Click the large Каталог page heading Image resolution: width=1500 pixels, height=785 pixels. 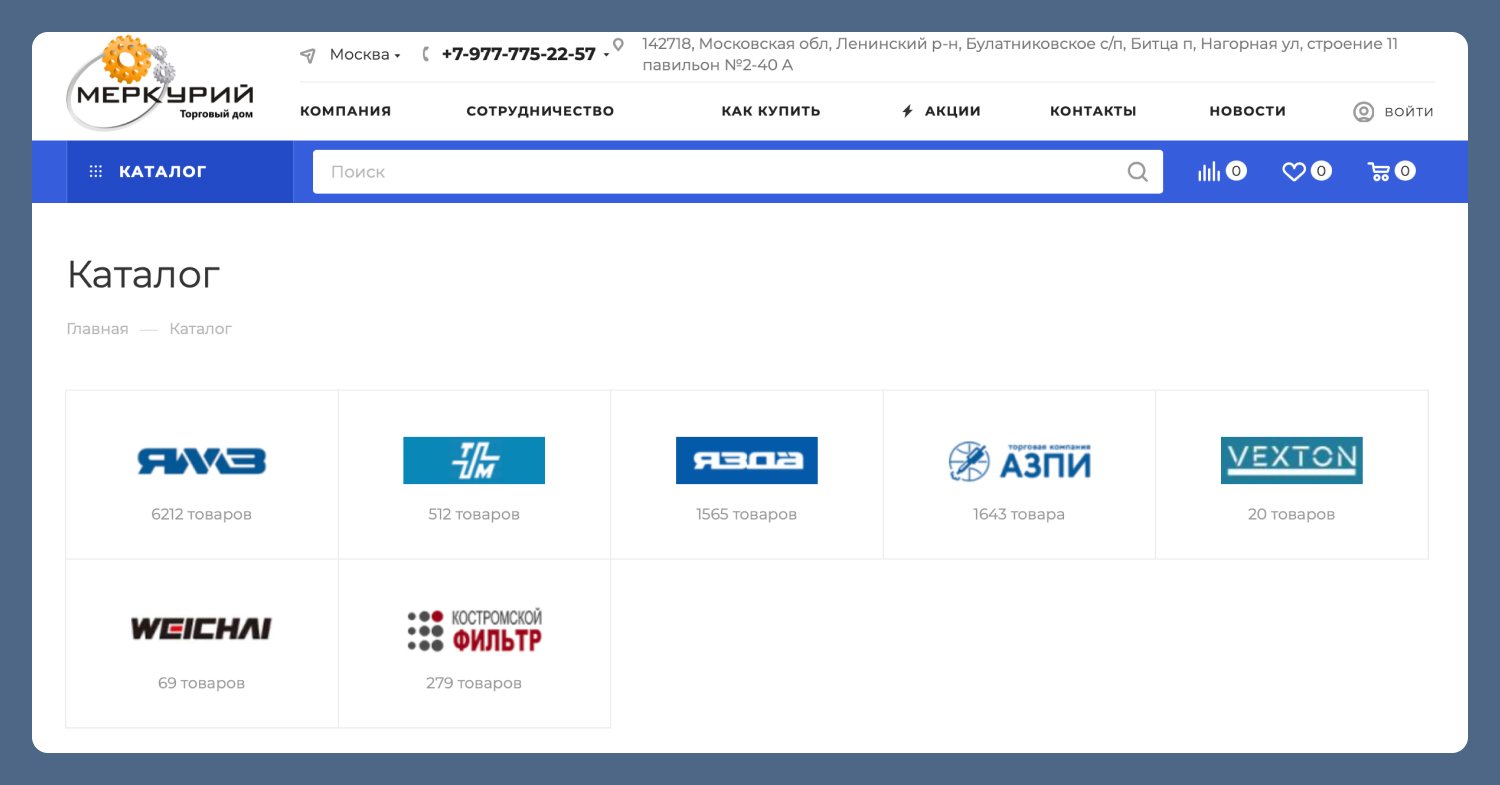click(143, 275)
